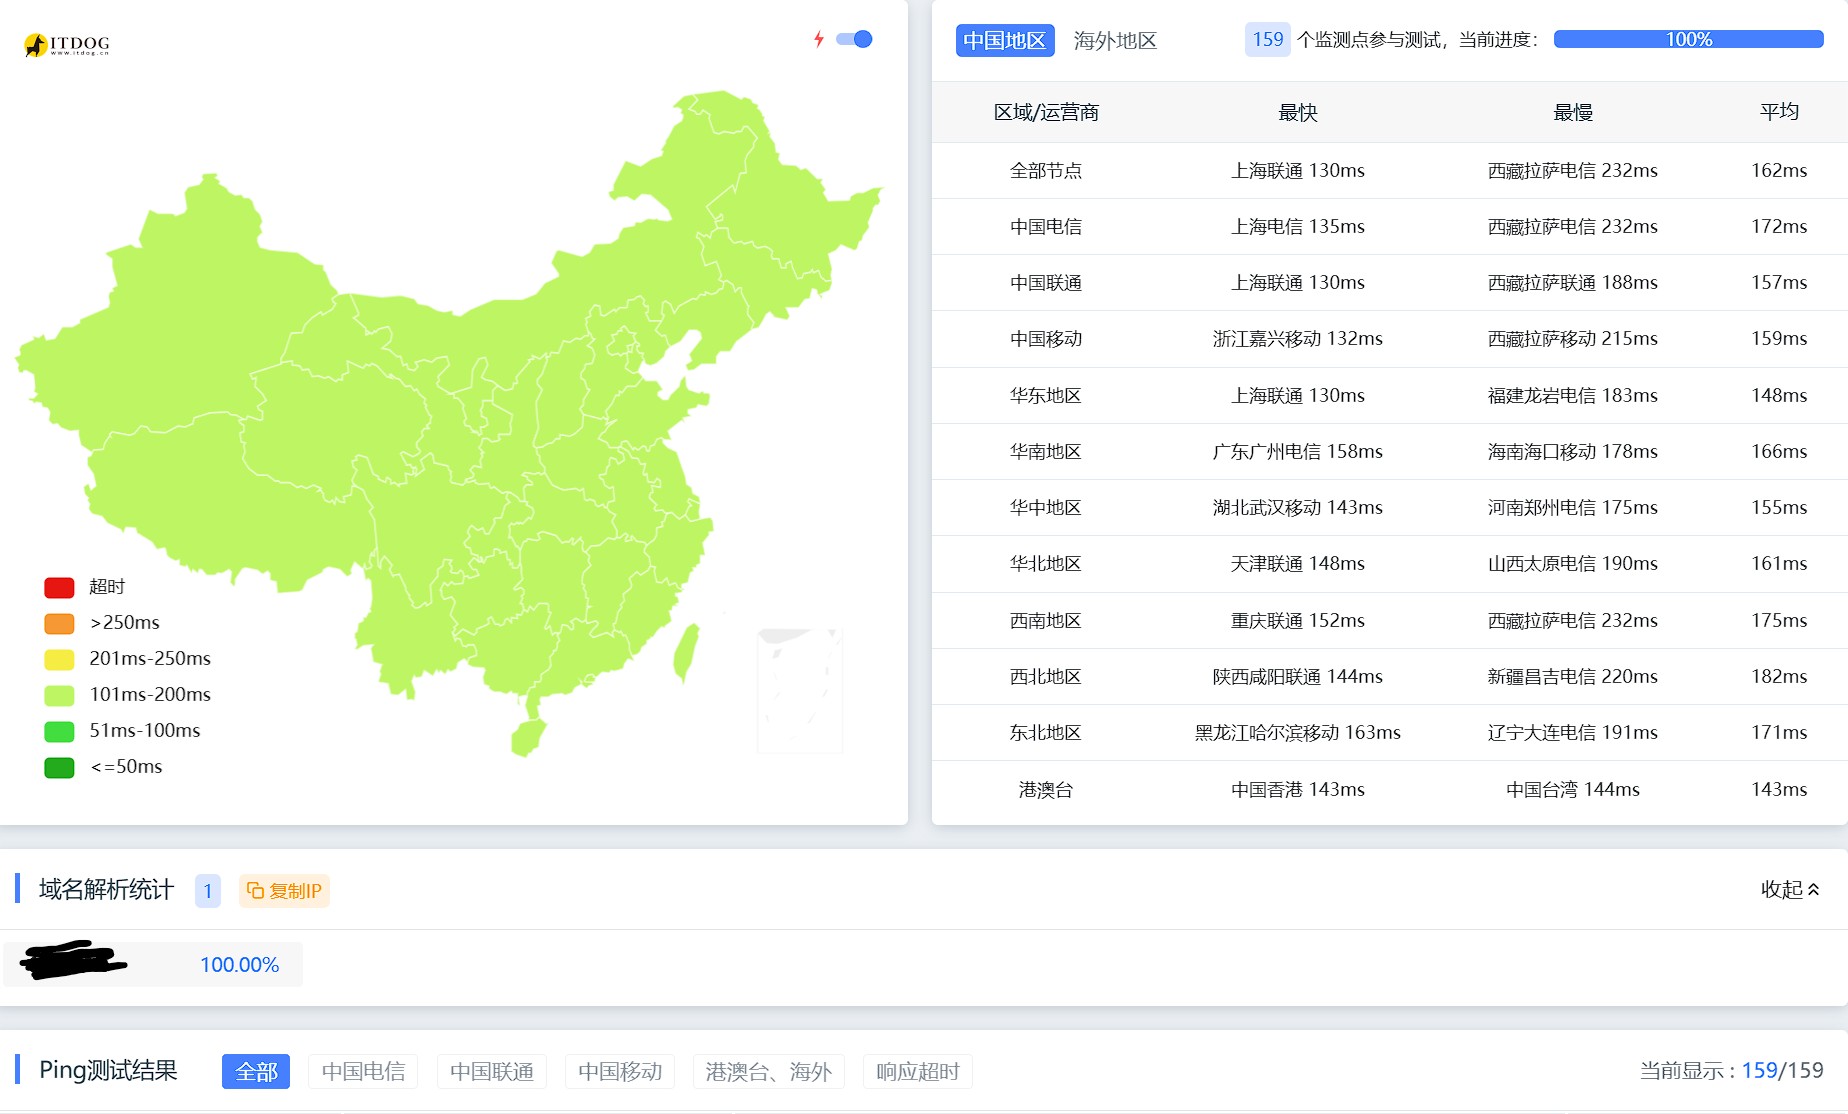Click the 100% progress bar

click(x=1688, y=39)
